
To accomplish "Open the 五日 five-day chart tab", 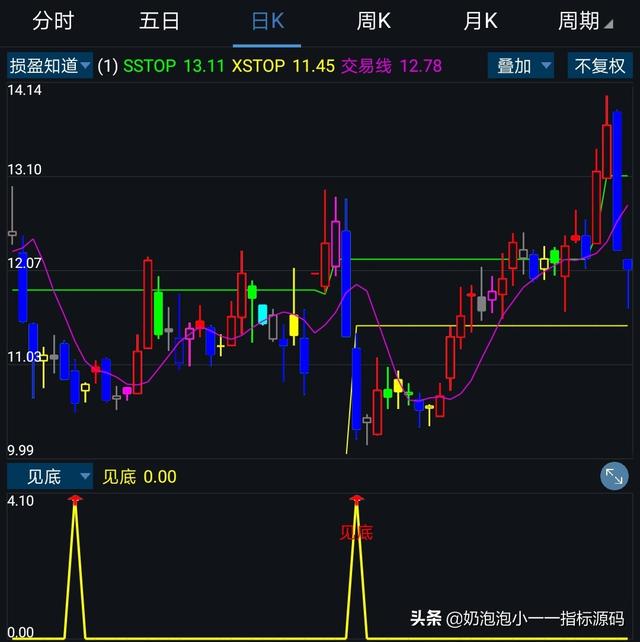I will click(x=159, y=21).
